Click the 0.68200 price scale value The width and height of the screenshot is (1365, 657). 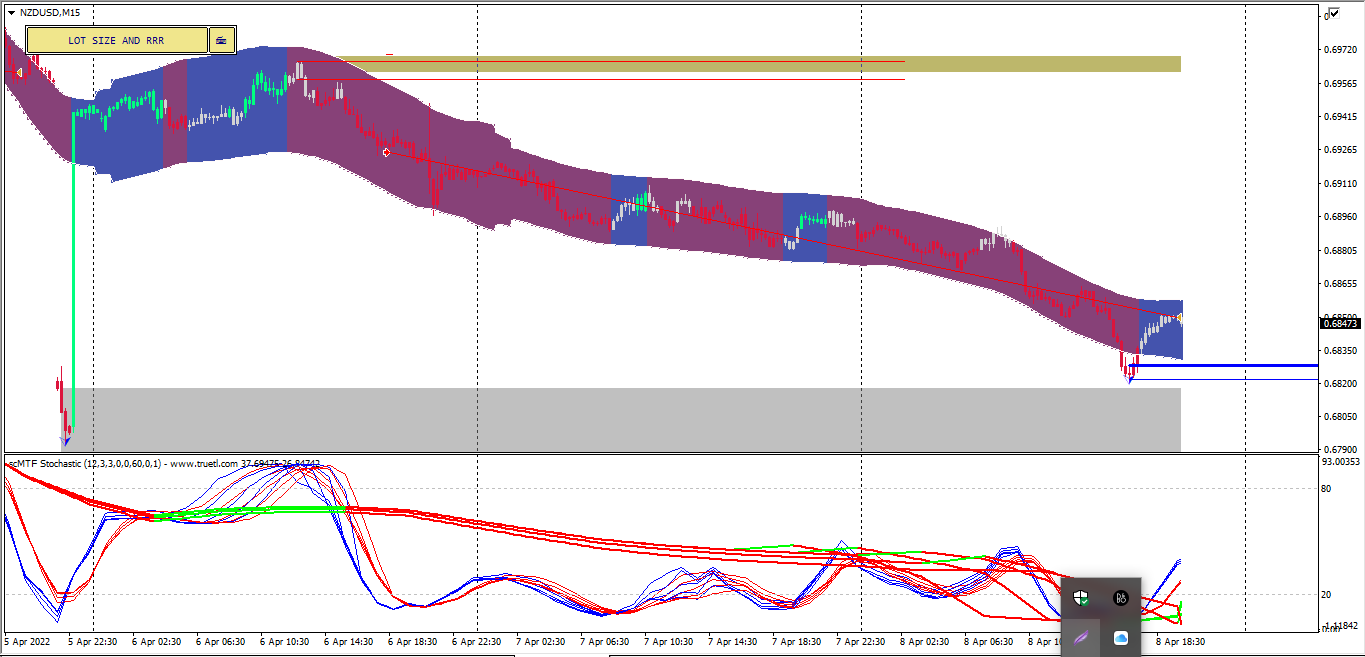click(1340, 383)
